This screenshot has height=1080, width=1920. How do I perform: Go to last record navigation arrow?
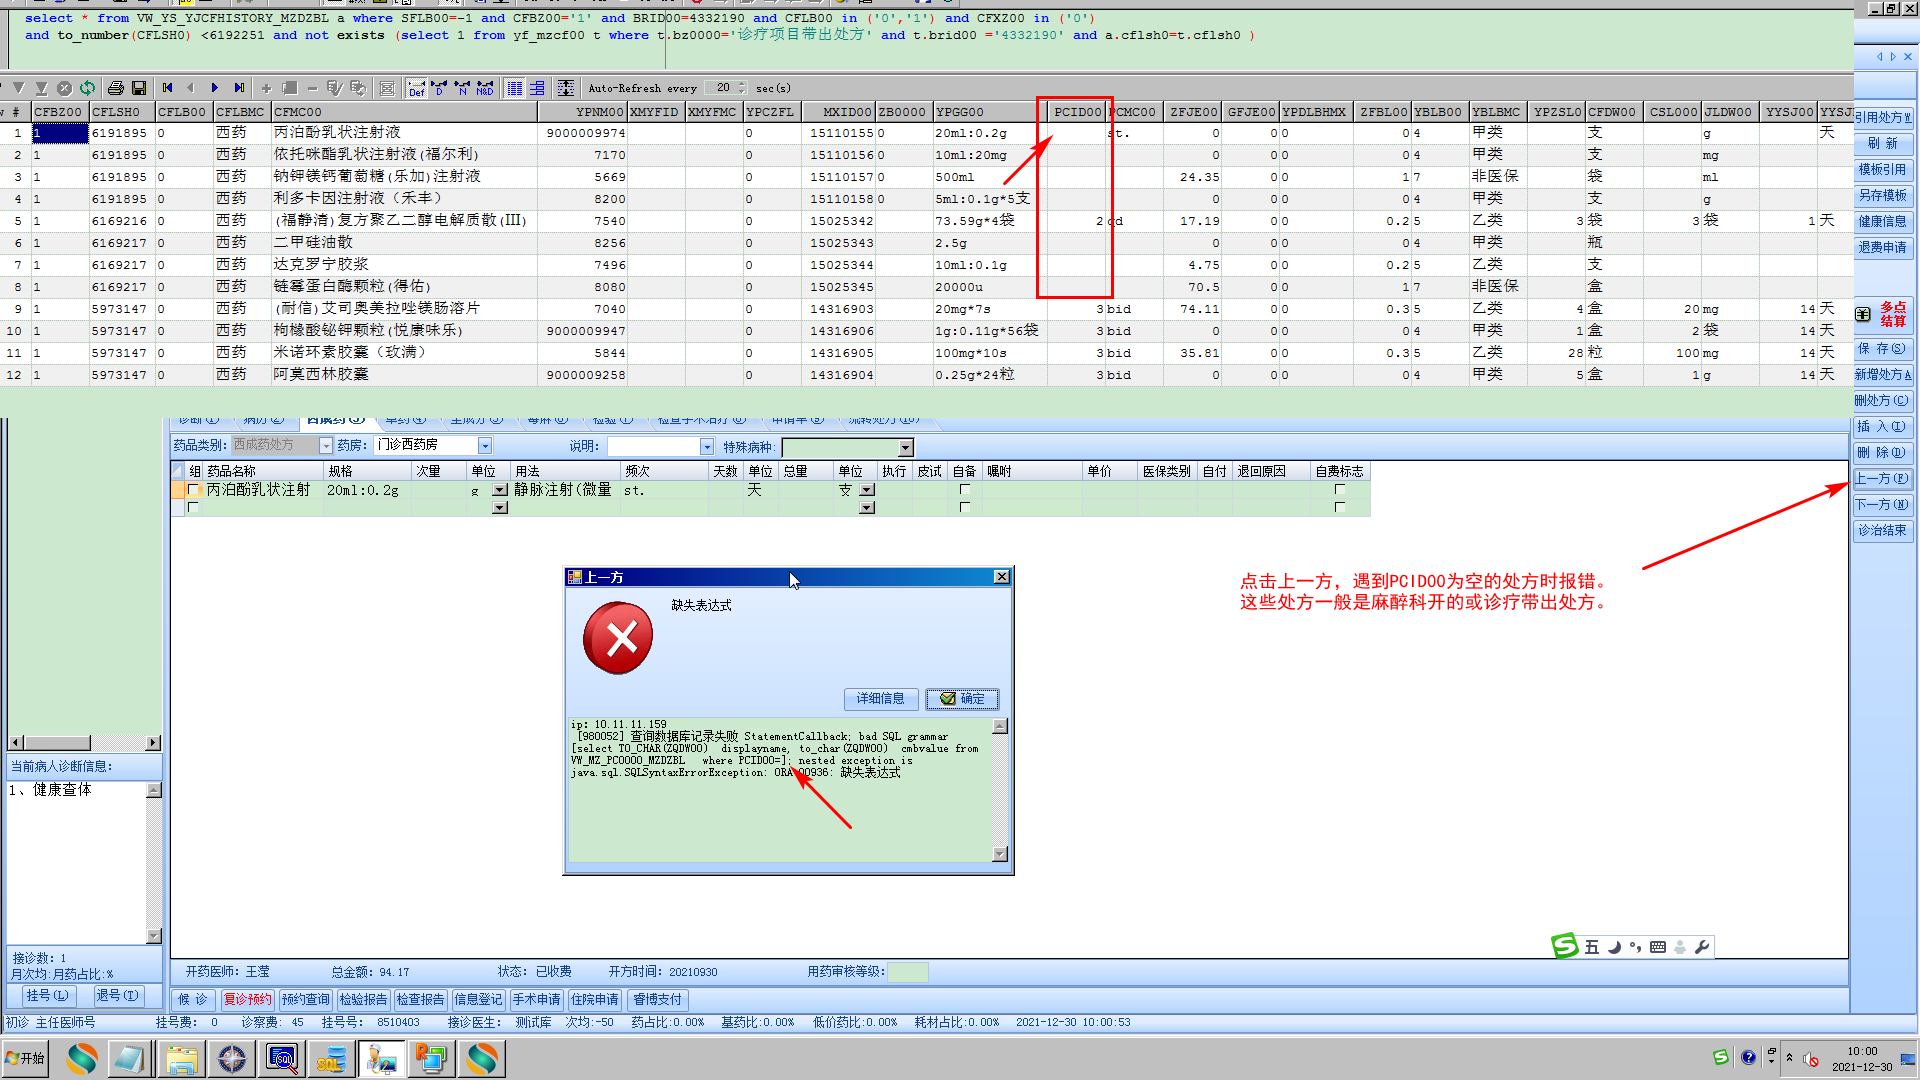239,88
